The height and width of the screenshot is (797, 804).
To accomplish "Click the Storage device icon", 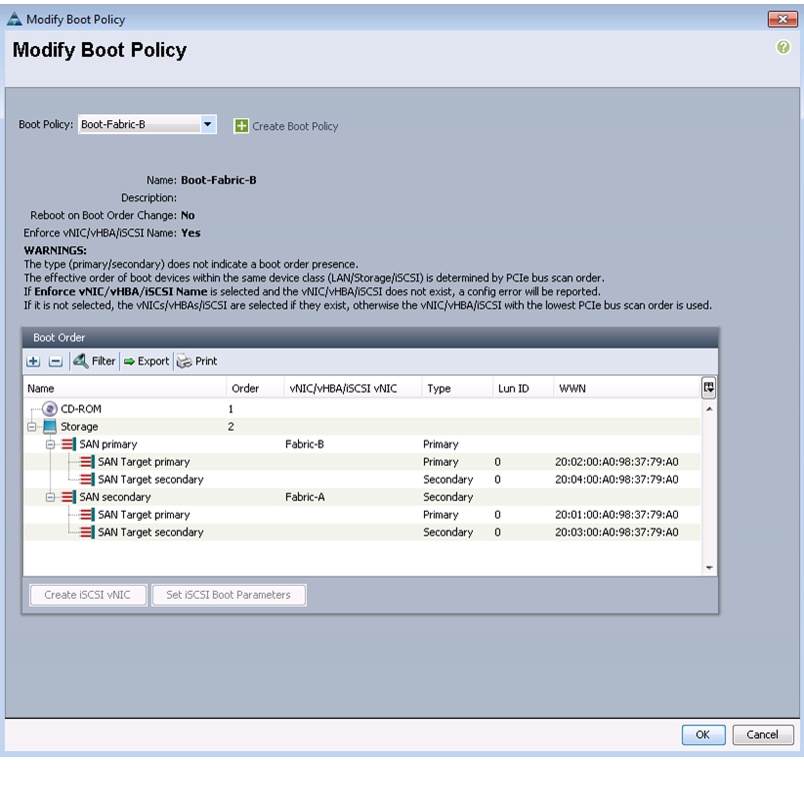I will tap(50, 426).
